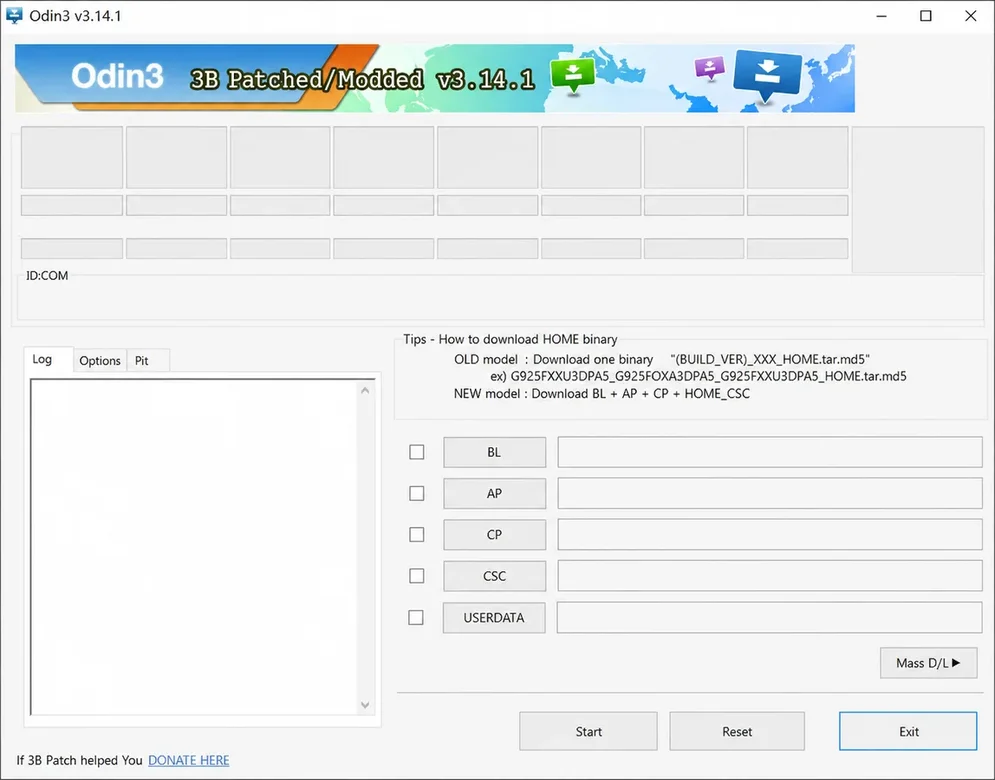Open the Mass D/L menu
This screenshot has width=995, height=780.
pyautogui.click(x=928, y=663)
